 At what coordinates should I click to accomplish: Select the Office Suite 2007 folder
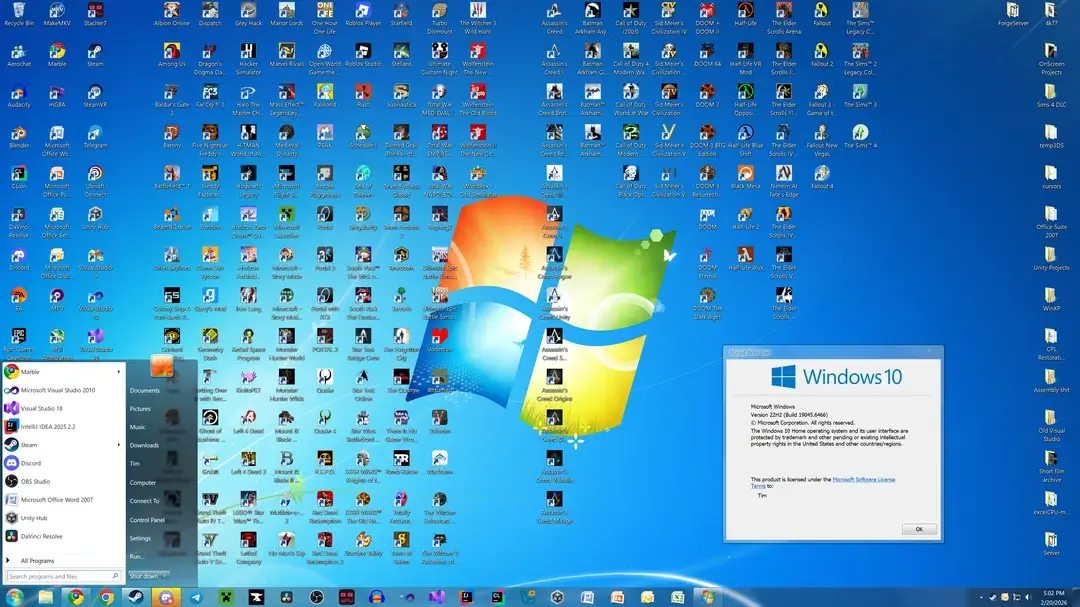1050,222
